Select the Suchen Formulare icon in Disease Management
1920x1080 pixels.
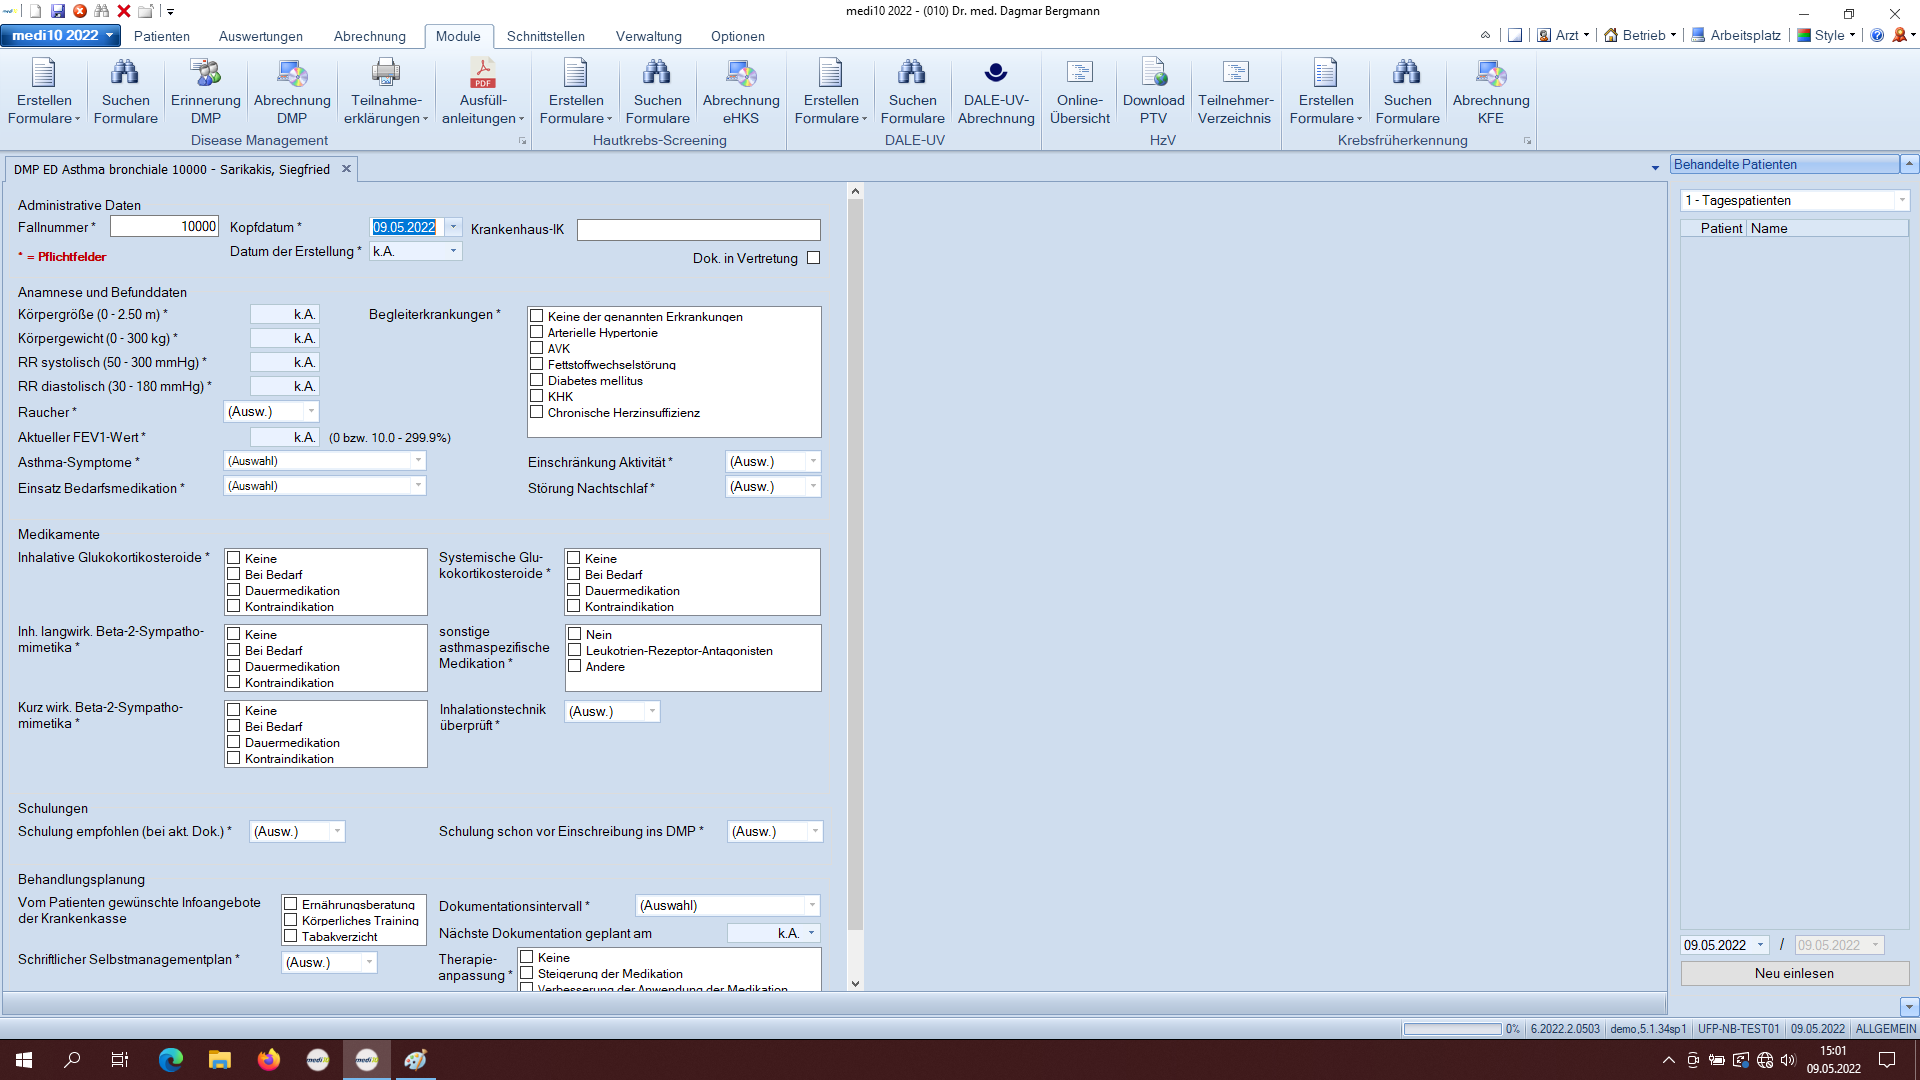125,90
